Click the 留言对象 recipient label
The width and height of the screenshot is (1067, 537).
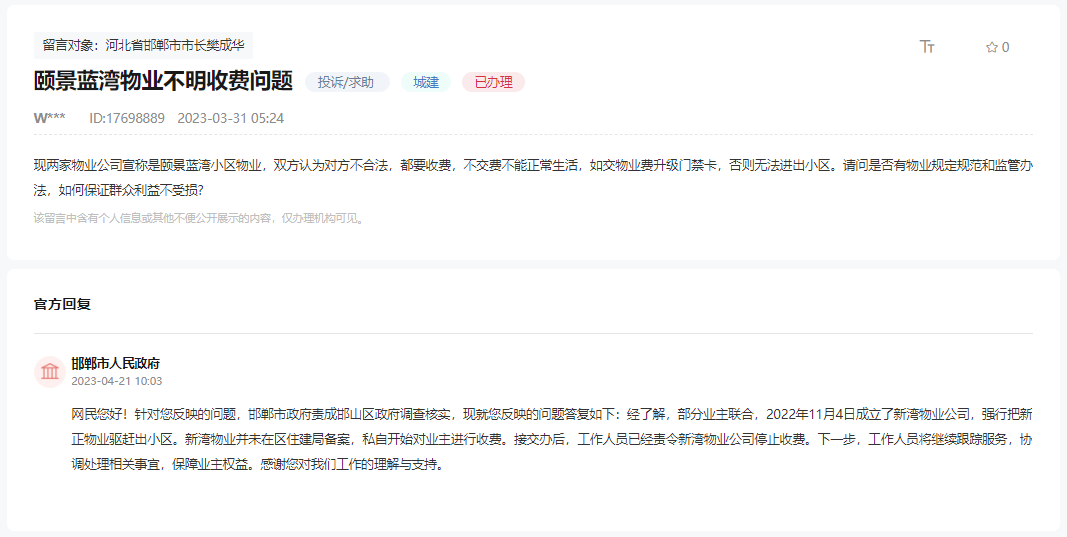[x=144, y=46]
